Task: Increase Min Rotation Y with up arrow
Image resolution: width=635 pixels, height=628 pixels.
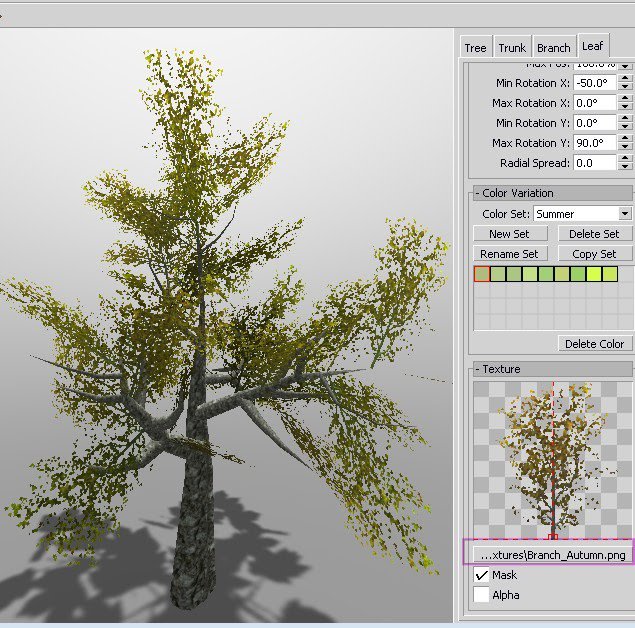Action: click(x=626, y=118)
